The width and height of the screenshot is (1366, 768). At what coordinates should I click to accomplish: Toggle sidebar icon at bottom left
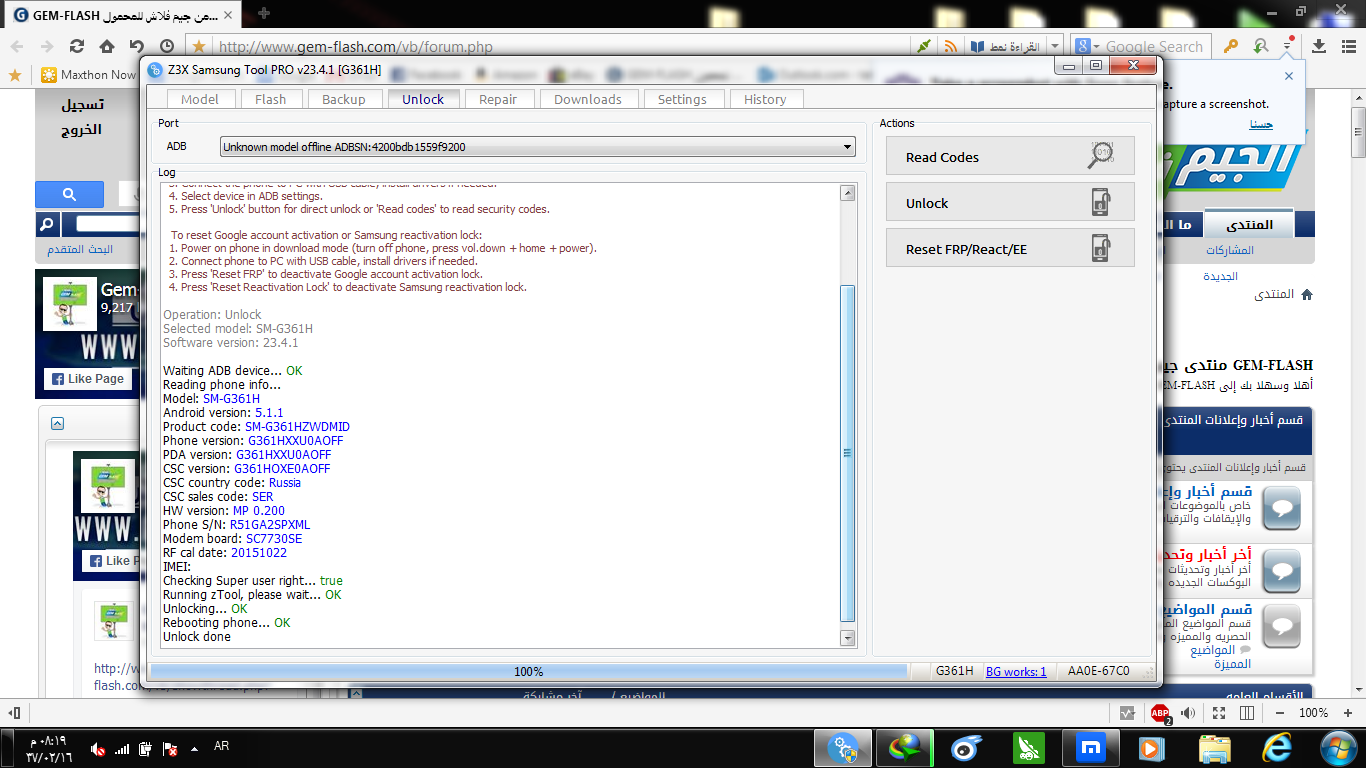15,713
